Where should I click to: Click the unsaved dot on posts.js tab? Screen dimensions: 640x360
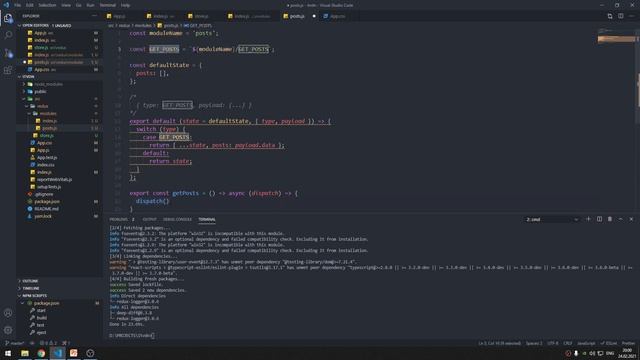(x=314, y=16)
